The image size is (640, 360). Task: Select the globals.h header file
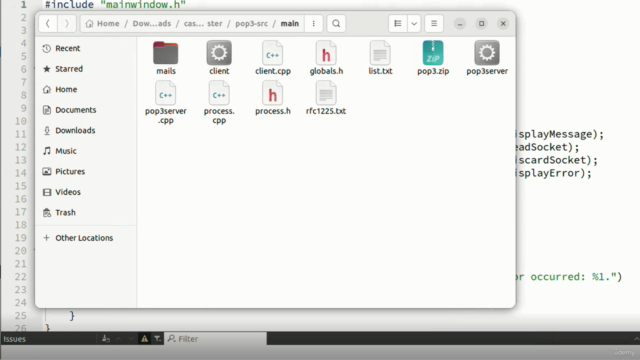(326, 58)
